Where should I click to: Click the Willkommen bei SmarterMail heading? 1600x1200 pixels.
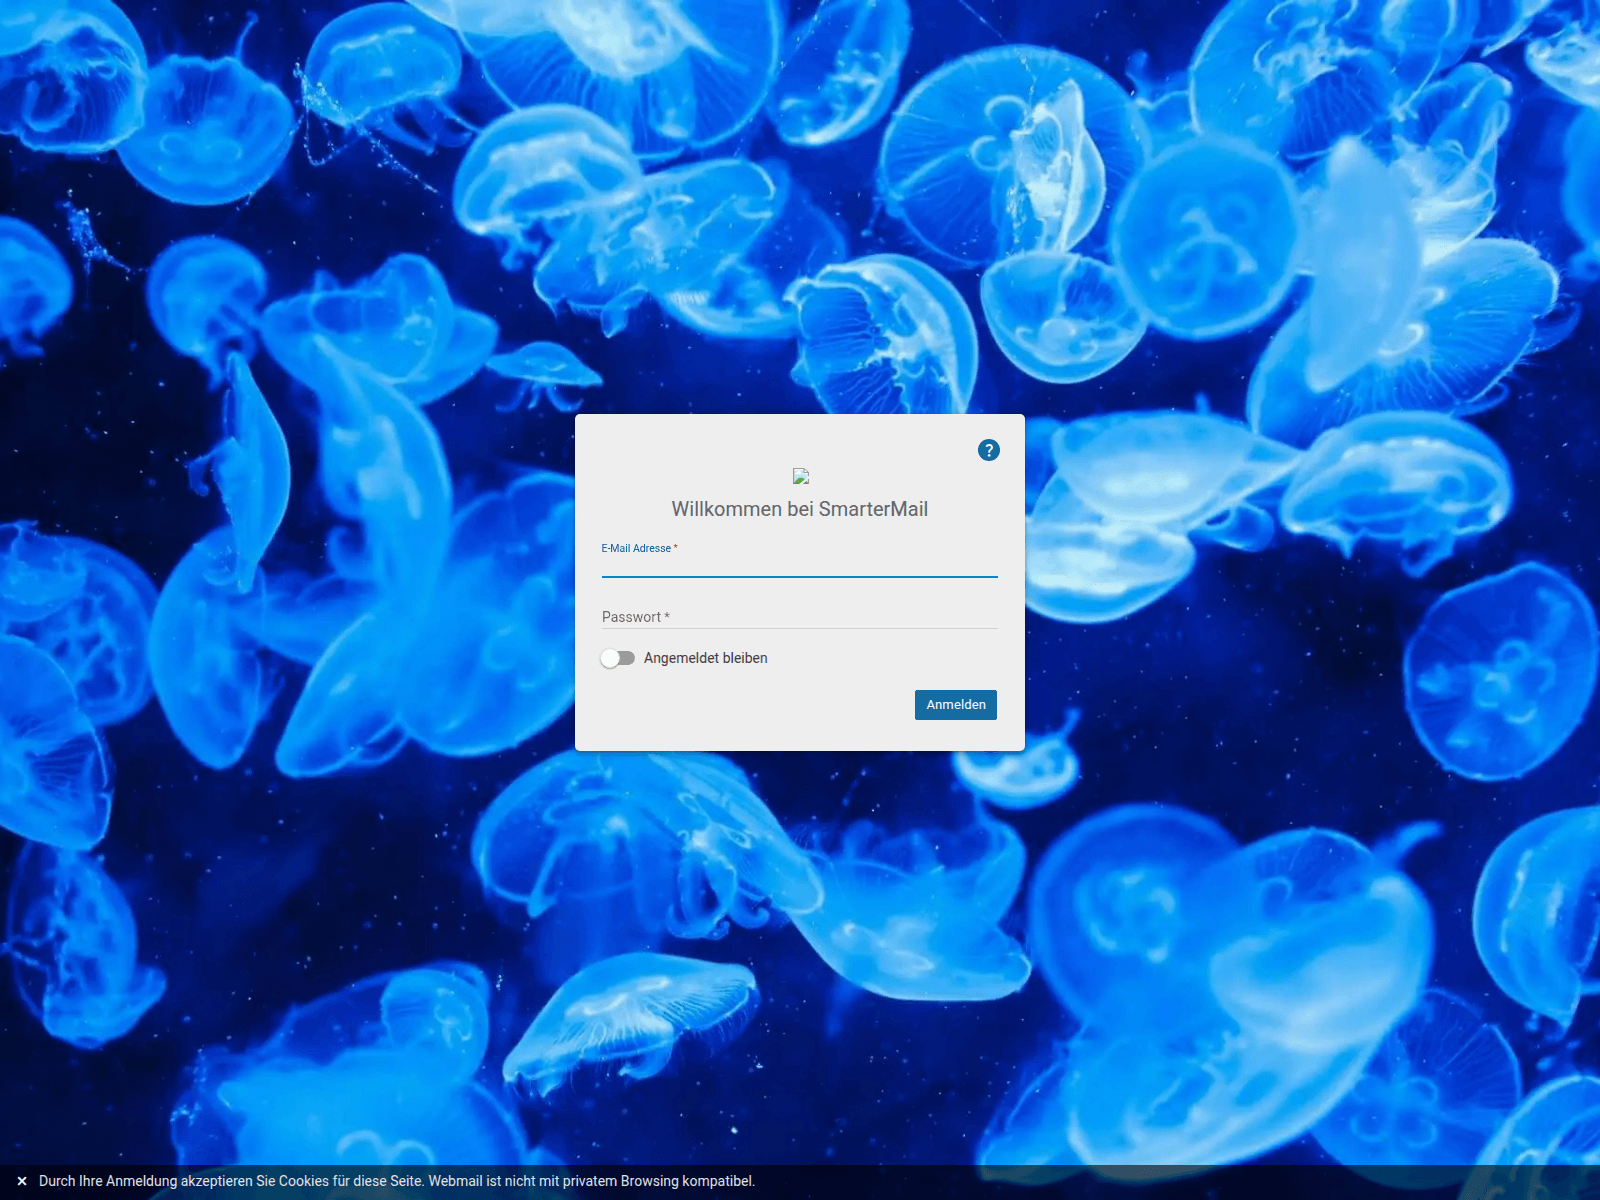pos(799,509)
